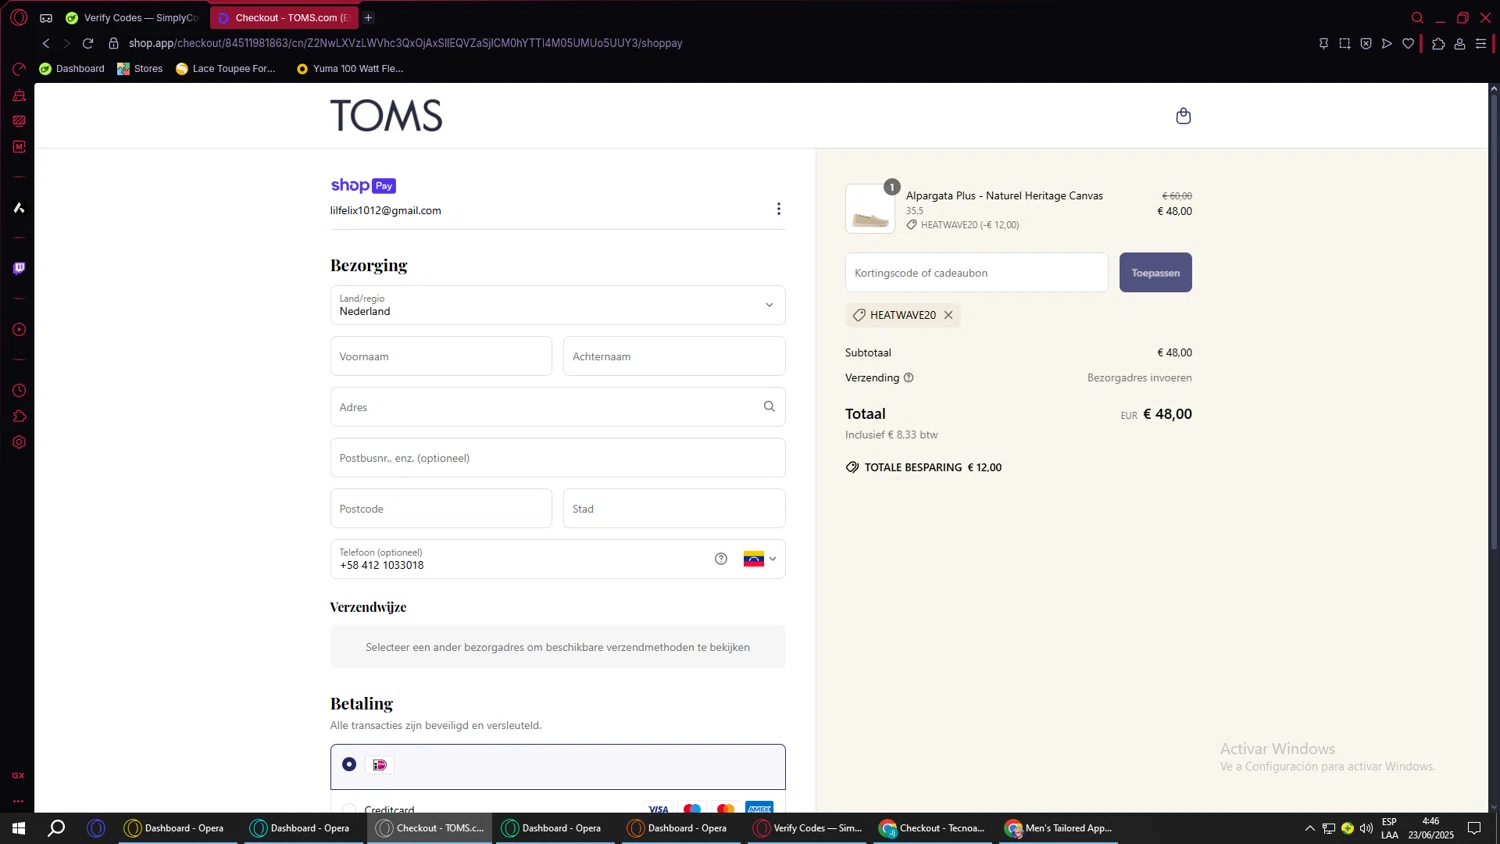The image size is (1500, 844).
Task: Open volume control in tray
Action: coord(1366,828)
